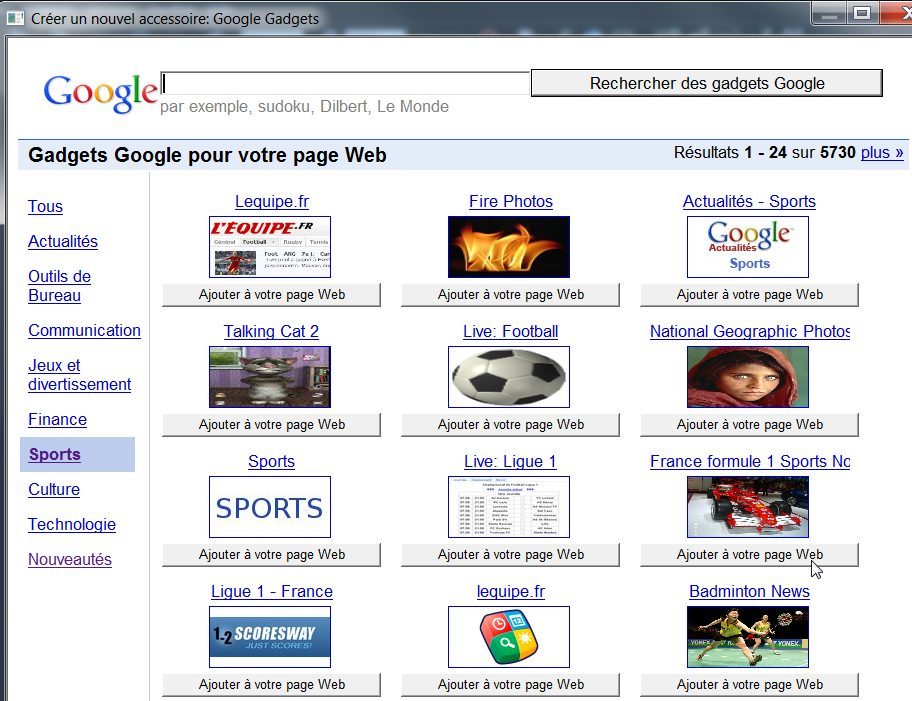This screenshot has width=912, height=701.
Task: Open National Geographic Photos title link
Action: (750, 332)
